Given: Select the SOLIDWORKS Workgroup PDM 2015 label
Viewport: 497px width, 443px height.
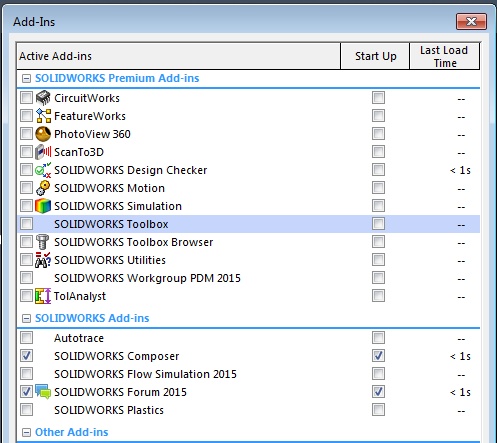Looking at the screenshot, I should pyautogui.click(x=147, y=278).
